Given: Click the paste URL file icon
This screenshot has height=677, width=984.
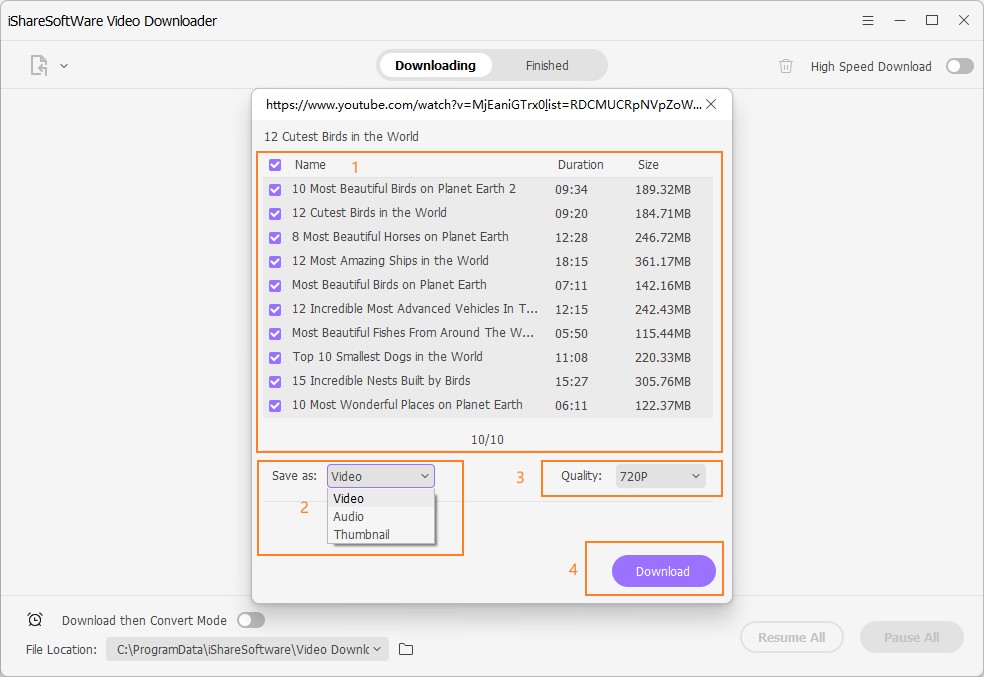Looking at the screenshot, I should tap(39, 66).
